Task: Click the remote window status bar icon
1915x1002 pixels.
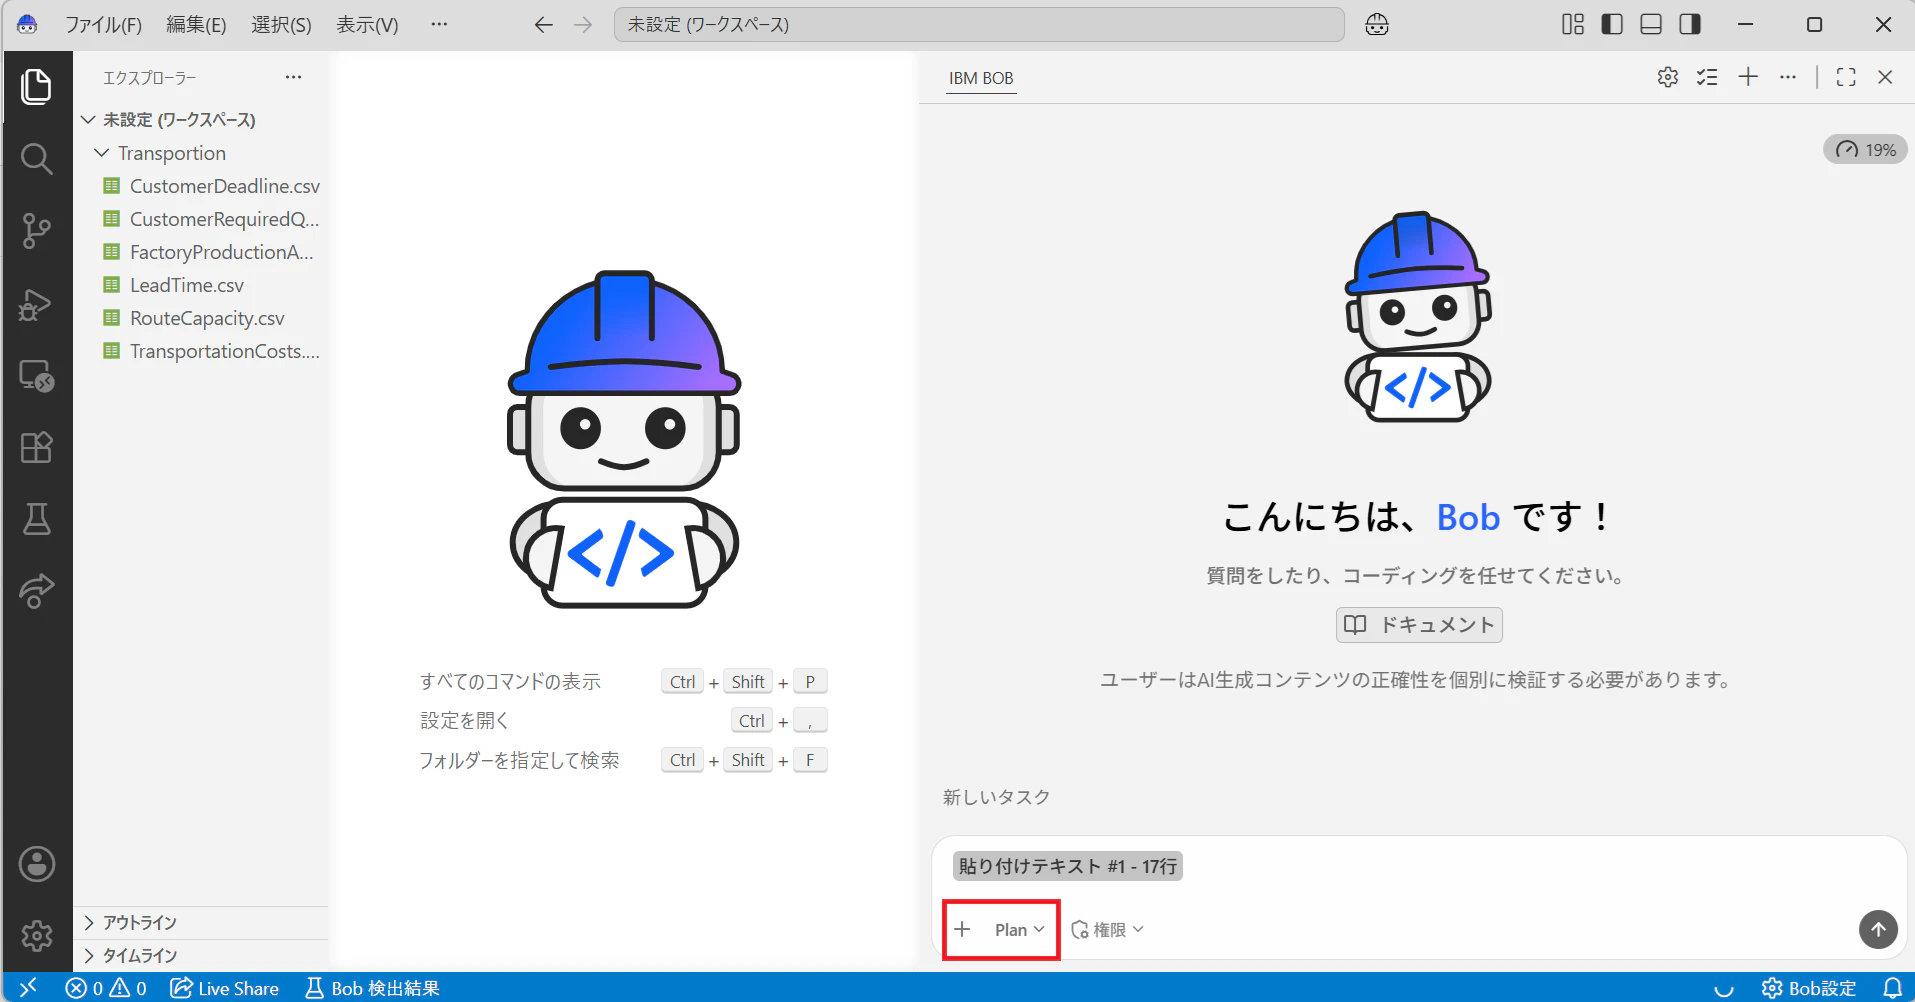Action: click(28, 988)
